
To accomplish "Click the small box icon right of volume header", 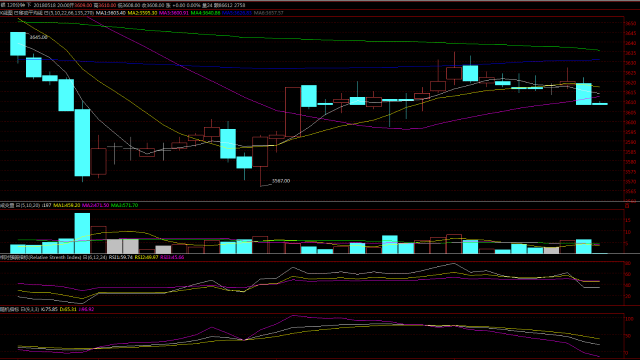I will pos(627,205).
